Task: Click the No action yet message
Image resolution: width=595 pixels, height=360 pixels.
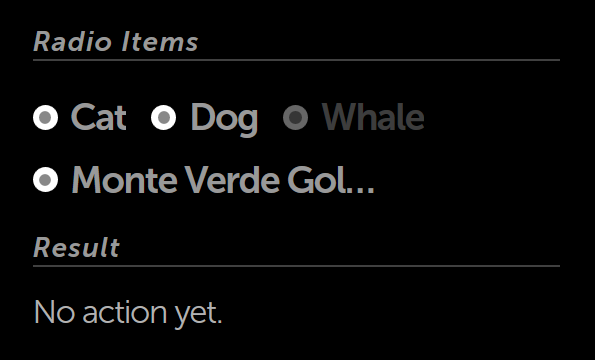Action: (x=128, y=313)
